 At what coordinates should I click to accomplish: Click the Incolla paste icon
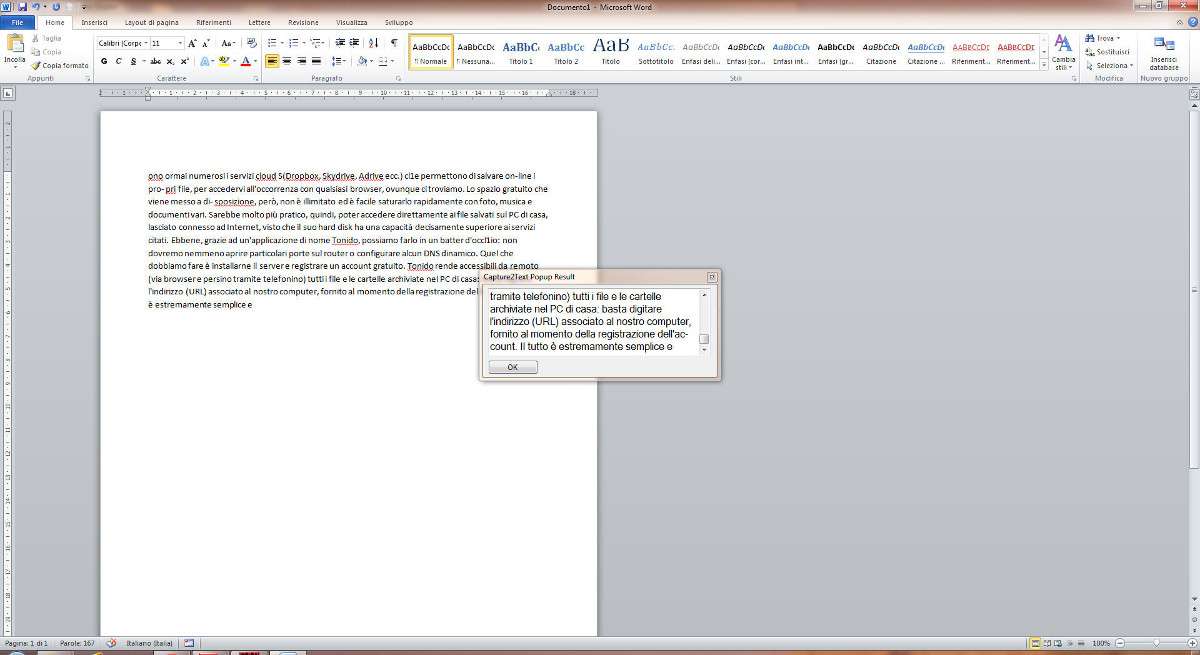coord(15,45)
